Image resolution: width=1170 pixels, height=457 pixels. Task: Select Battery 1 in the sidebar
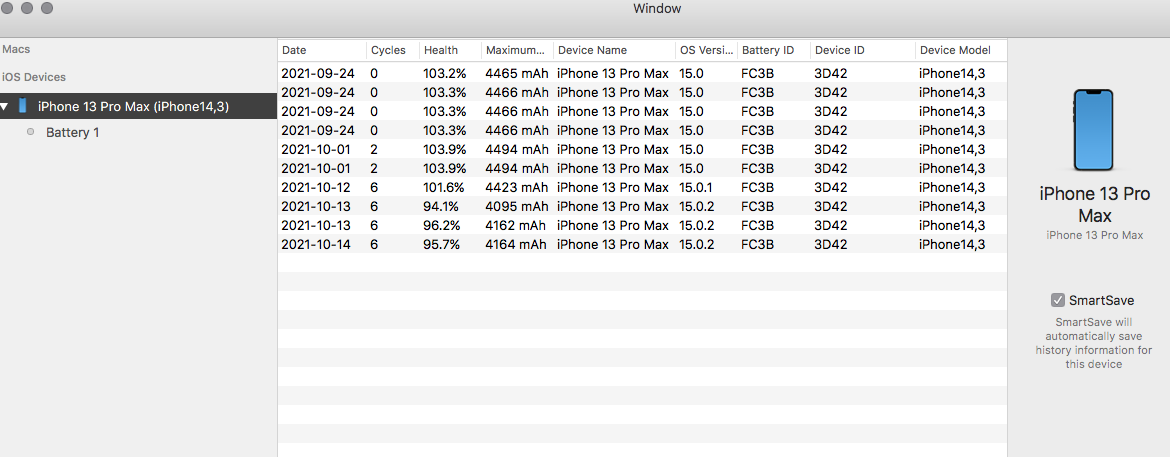[x=72, y=132]
